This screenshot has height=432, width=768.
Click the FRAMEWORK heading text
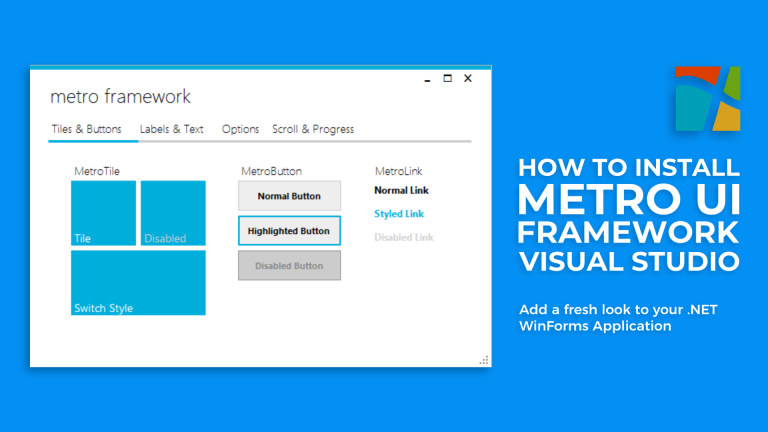(628, 232)
